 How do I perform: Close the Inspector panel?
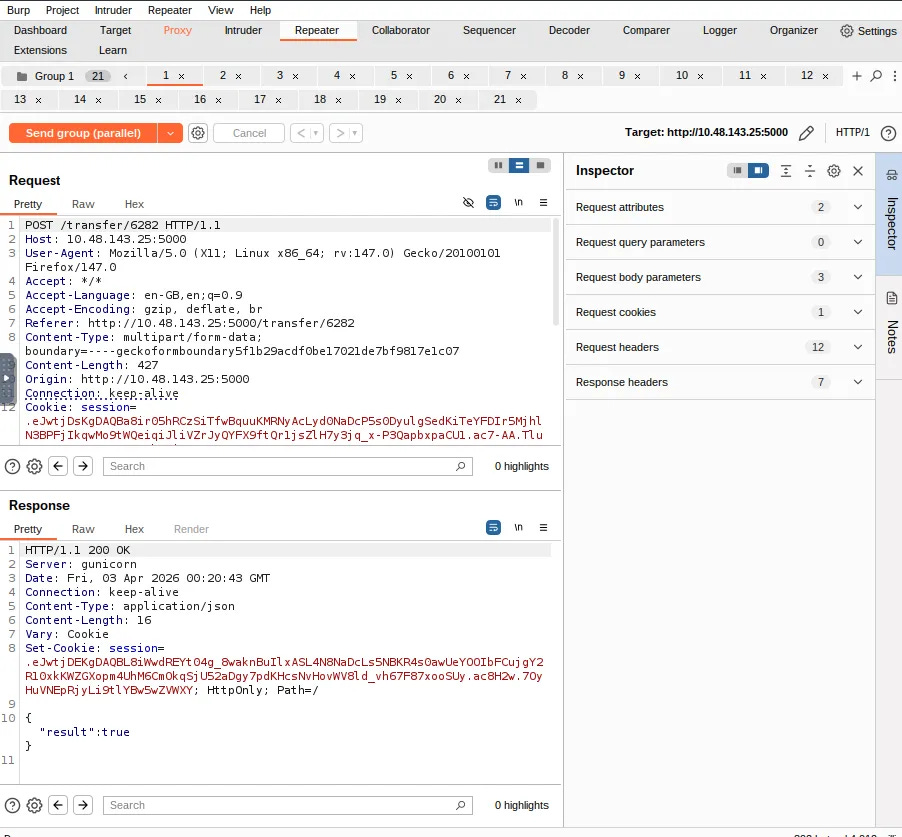(x=858, y=171)
